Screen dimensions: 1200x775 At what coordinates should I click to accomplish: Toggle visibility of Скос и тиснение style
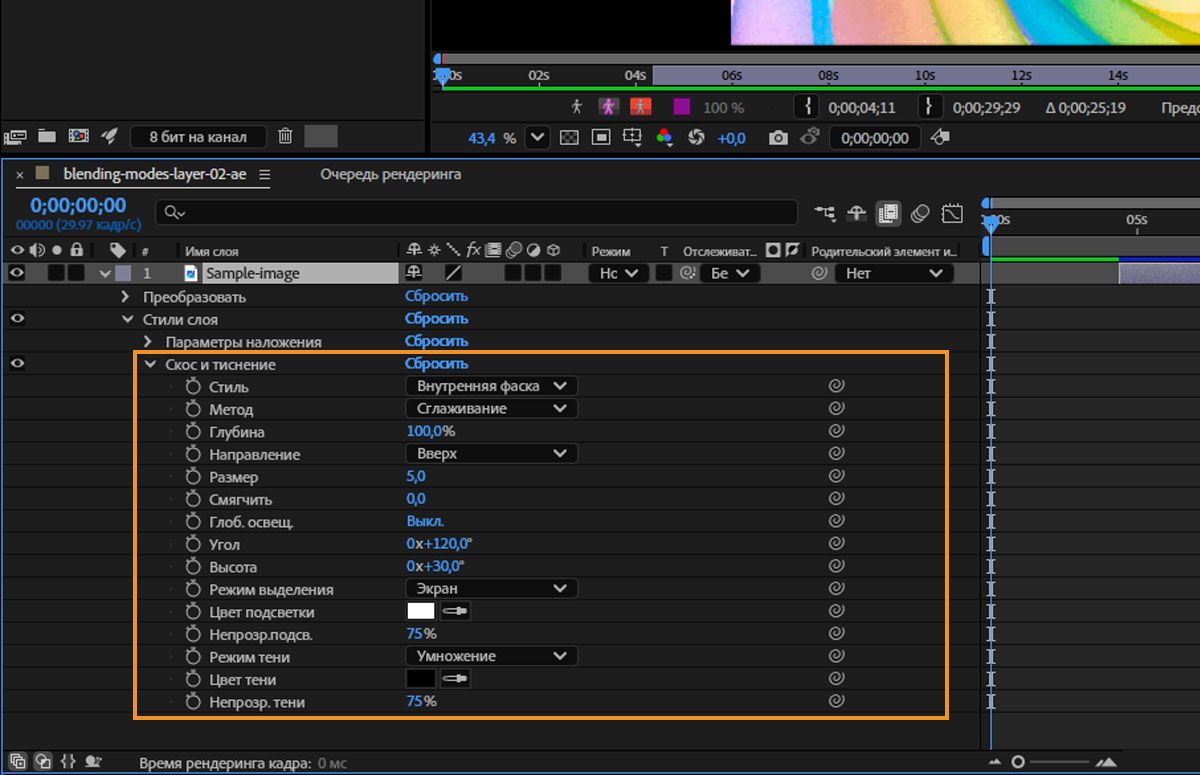(x=17, y=364)
